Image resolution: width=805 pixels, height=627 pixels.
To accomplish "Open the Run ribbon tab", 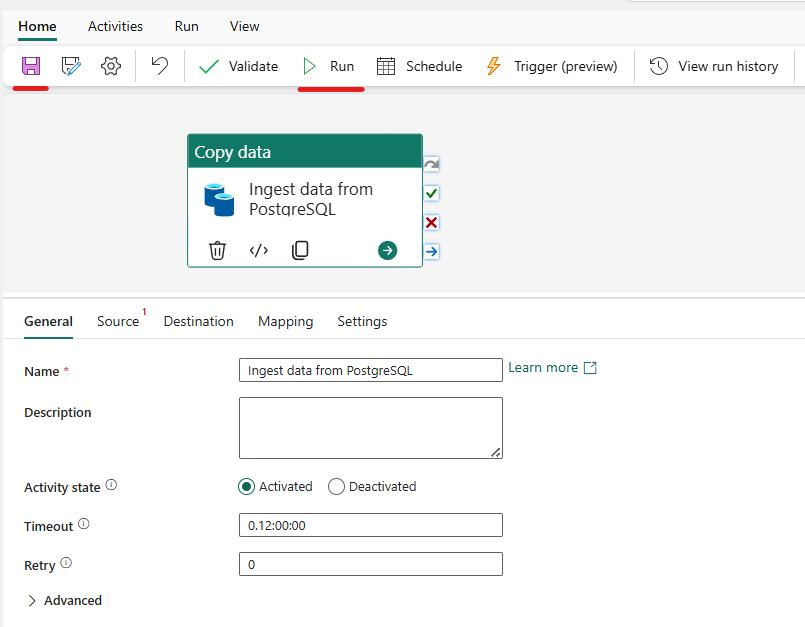I will coord(186,26).
